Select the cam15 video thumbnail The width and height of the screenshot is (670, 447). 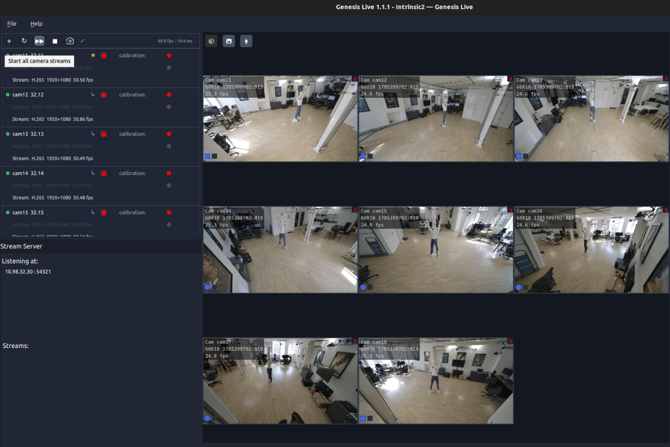click(436, 250)
